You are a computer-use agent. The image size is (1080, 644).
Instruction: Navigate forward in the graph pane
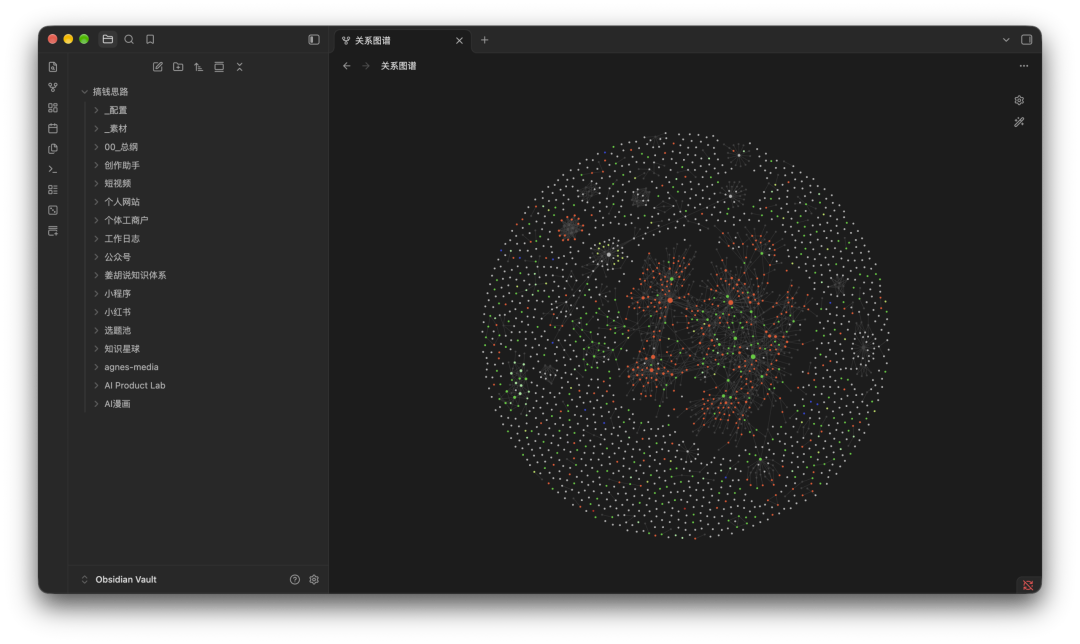click(x=366, y=66)
